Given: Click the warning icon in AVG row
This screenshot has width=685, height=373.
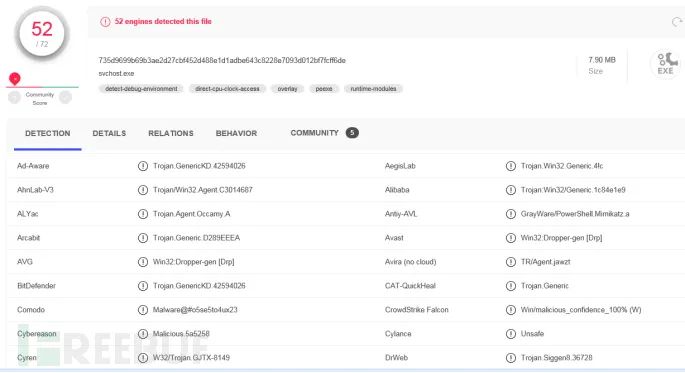Looking at the screenshot, I should pos(143,262).
